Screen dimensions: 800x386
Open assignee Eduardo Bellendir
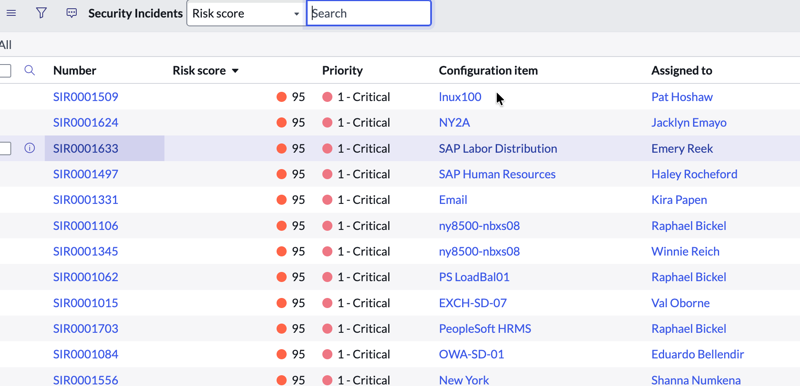pyautogui.click(x=697, y=354)
